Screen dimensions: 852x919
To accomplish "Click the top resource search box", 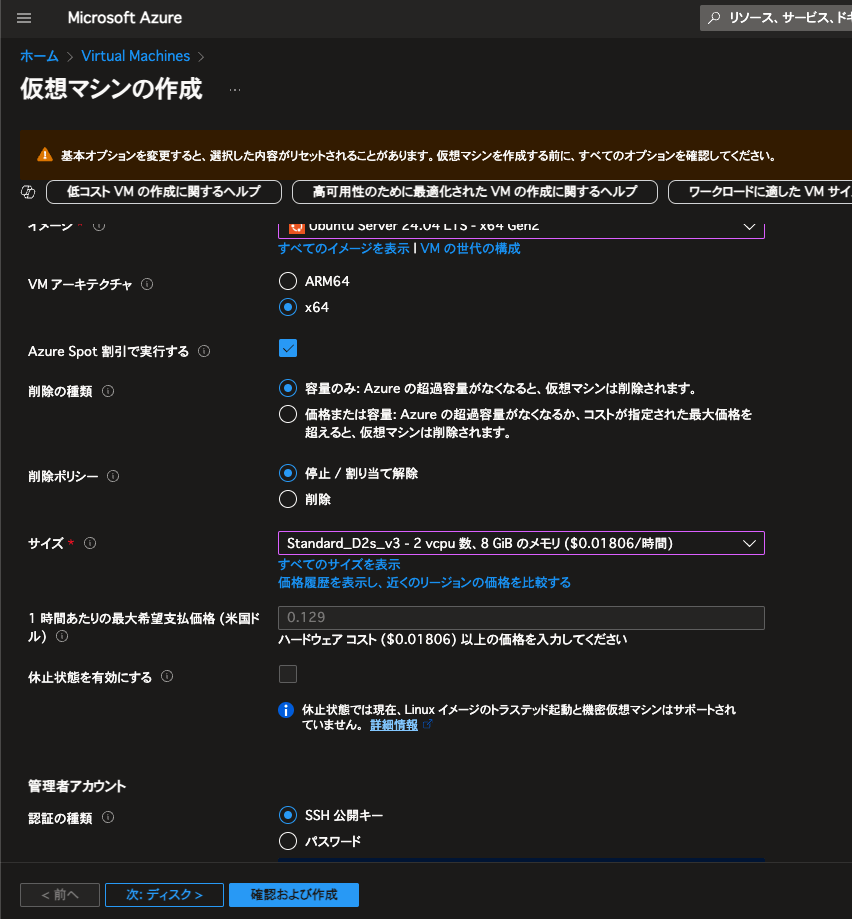I will 776,18.
